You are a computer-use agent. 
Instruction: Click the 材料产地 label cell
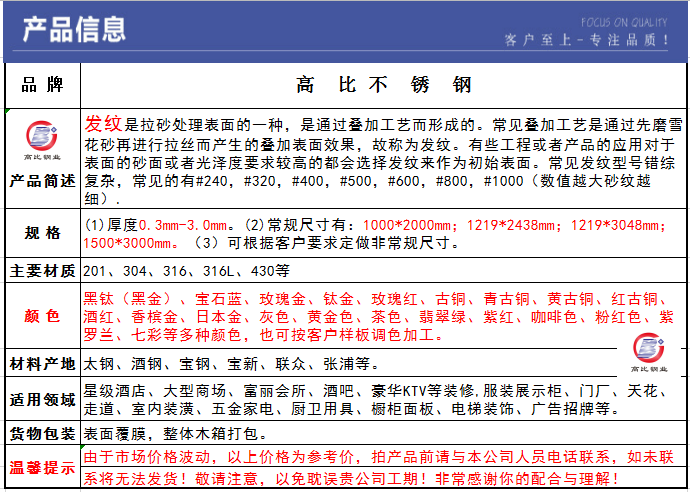click(43, 364)
